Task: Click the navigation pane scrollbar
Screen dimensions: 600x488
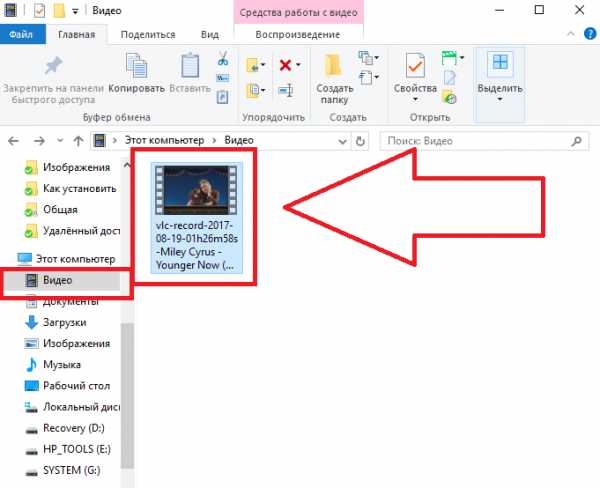Action: tap(127, 395)
